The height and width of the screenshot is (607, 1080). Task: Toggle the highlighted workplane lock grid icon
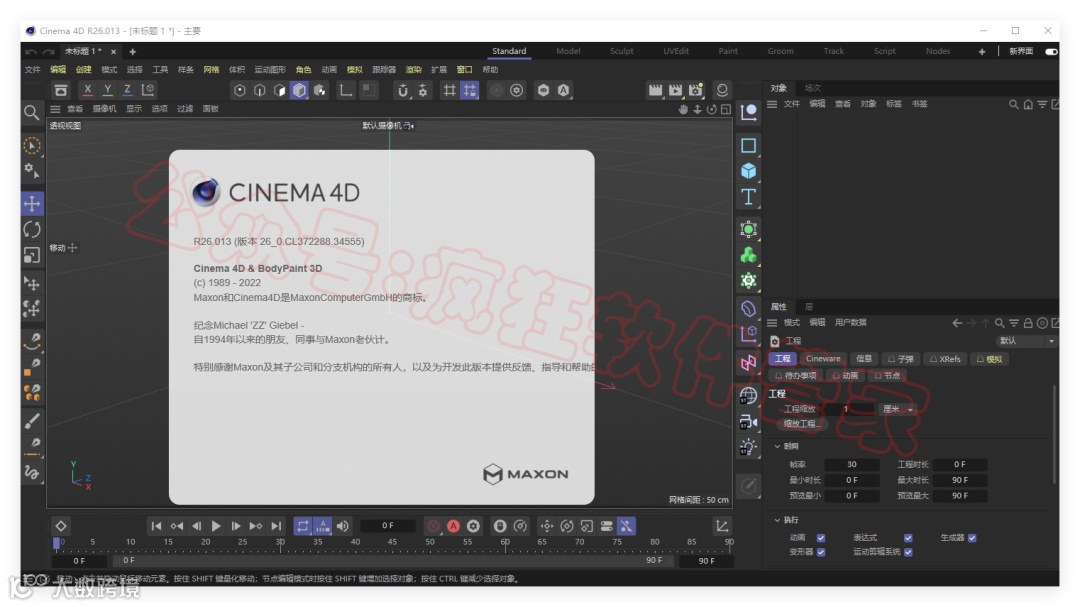(470, 90)
